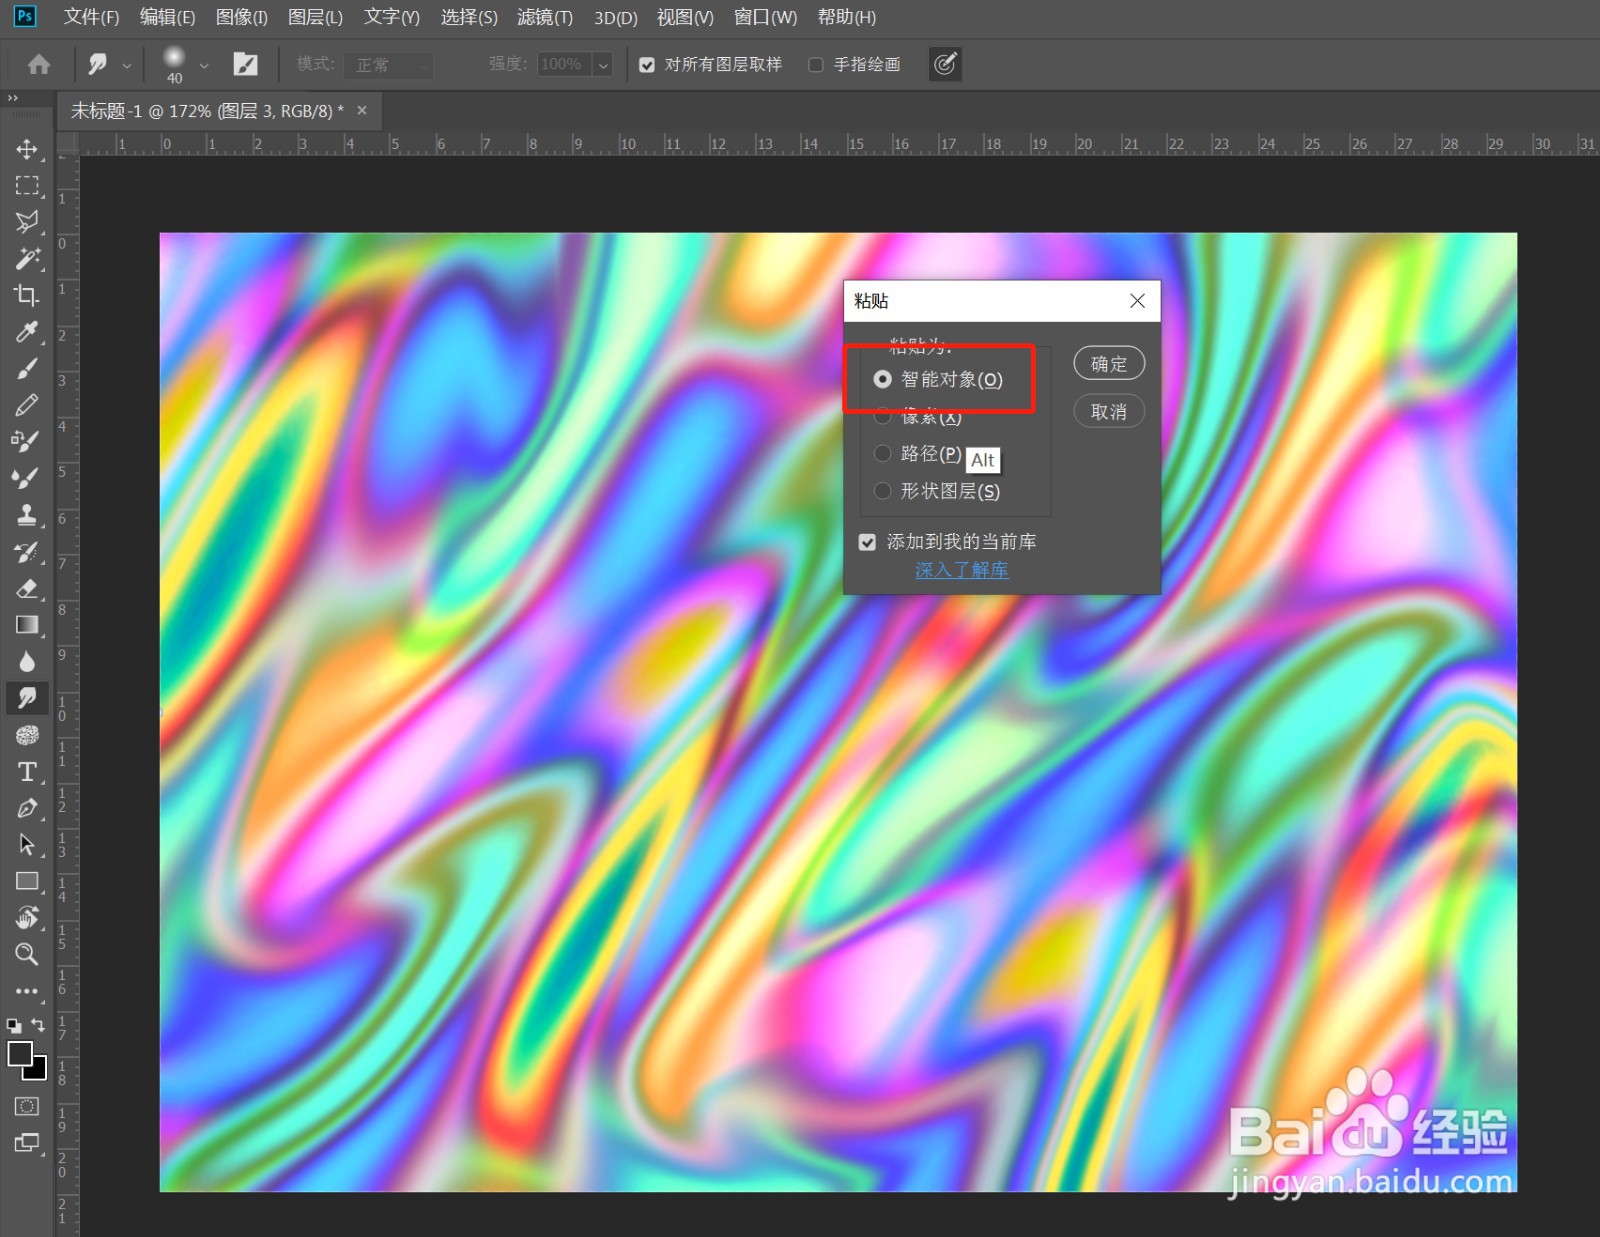Select the Rotate View hand tool

(x=27, y=918)
